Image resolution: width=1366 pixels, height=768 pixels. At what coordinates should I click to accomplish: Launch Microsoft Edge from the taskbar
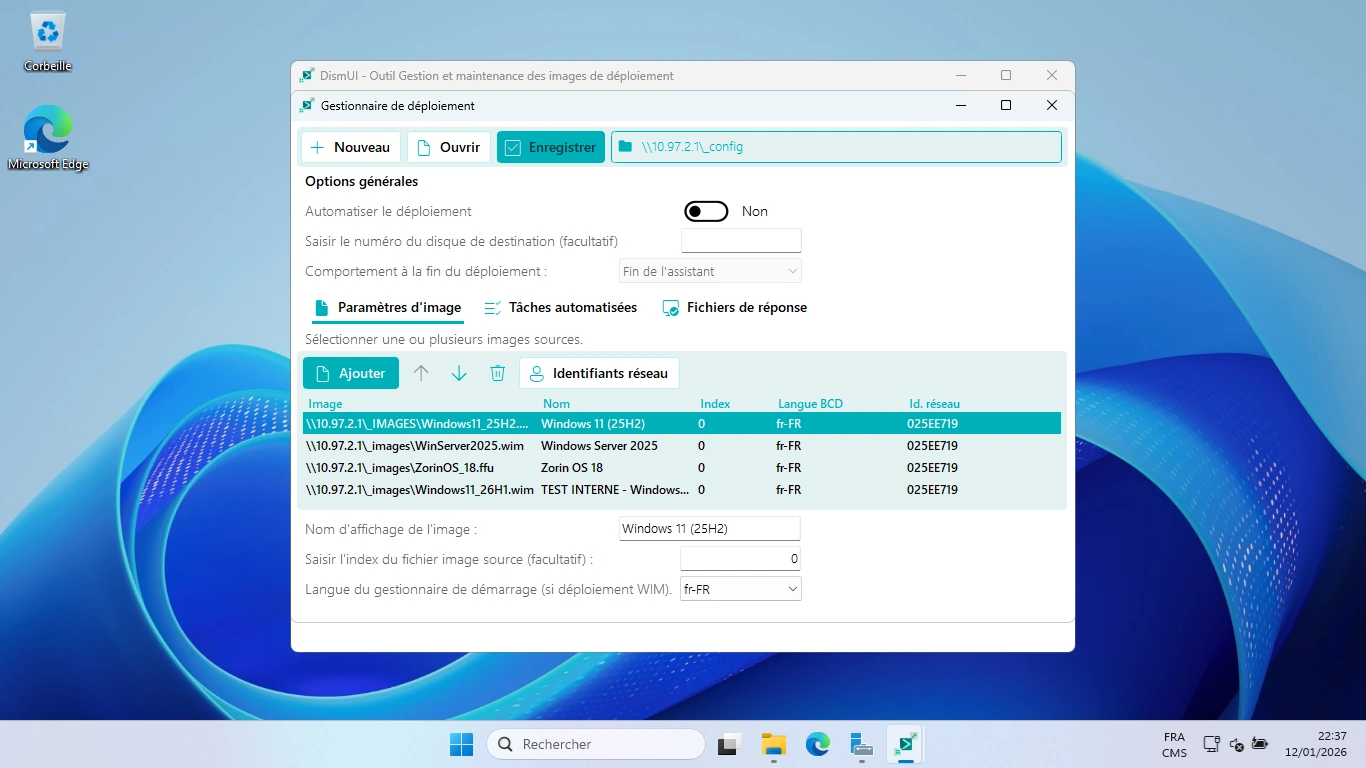click(818, 744)
